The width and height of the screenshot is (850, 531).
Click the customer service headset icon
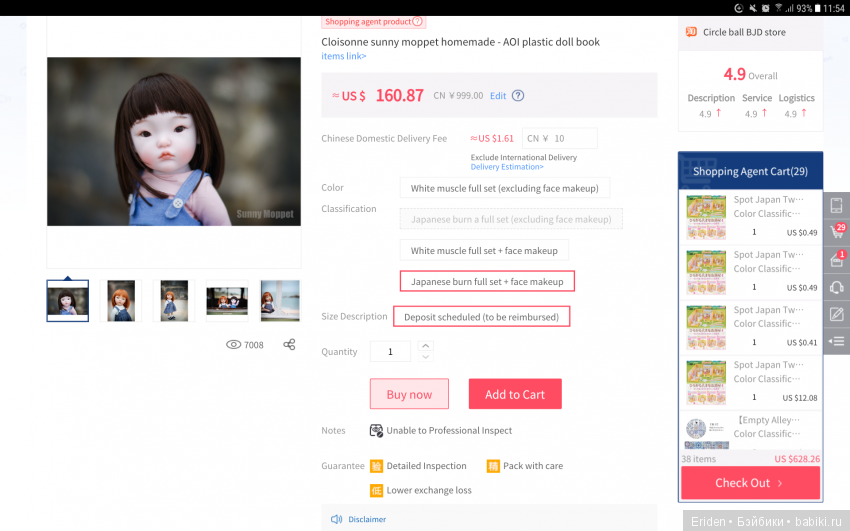836,287
